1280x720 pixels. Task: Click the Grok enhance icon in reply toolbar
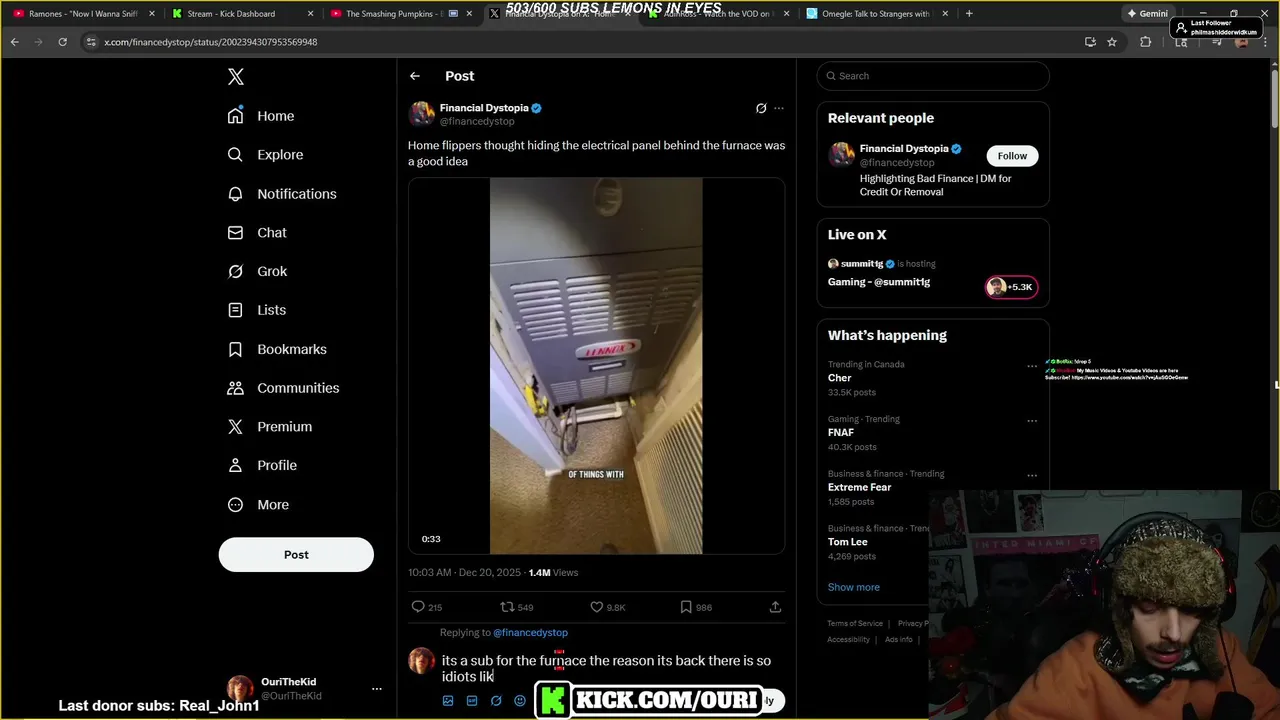496,701
